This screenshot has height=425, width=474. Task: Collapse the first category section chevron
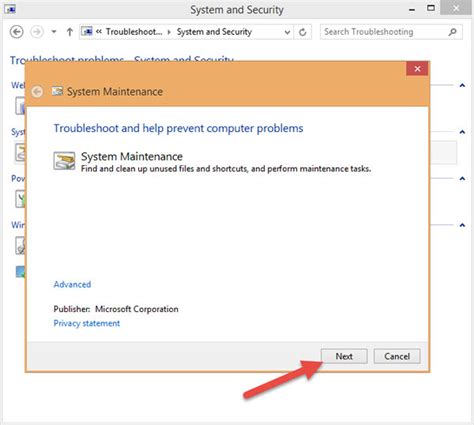coord(462,85)
